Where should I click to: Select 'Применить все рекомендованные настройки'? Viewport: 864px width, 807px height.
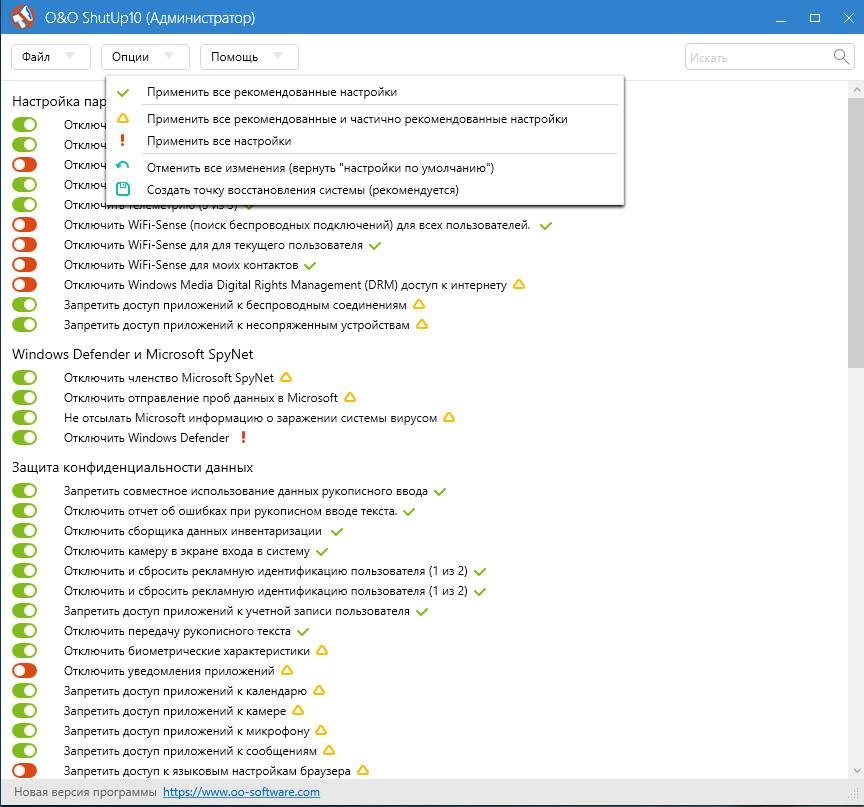[x=365, y=92]
